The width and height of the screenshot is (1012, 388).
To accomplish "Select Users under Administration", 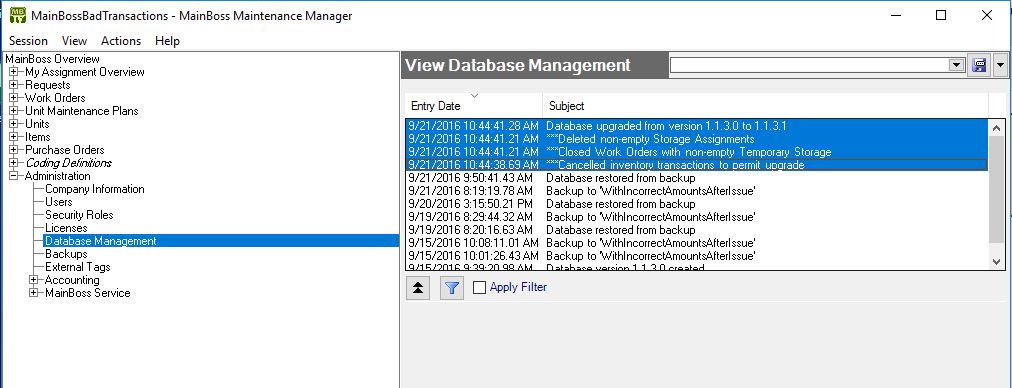I will point(59,201).
